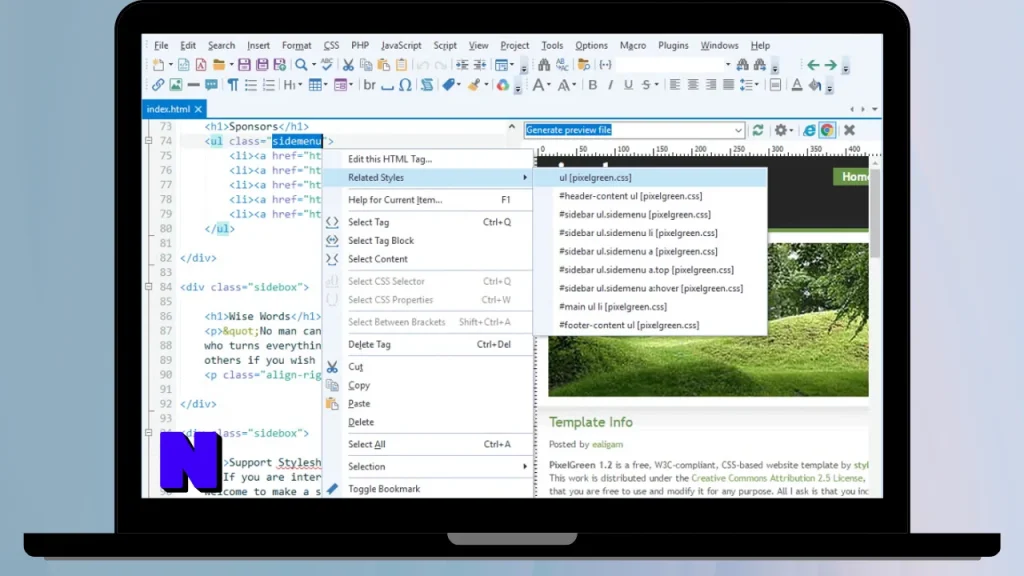Toggle Strikethrough formatting
The image size is (1024, 576).
(x=646, y=85)
